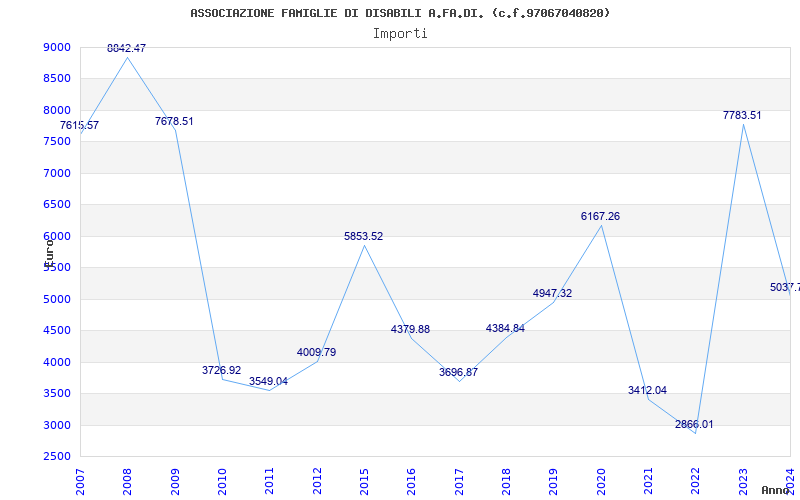Click x-axis year 2015

364,482
